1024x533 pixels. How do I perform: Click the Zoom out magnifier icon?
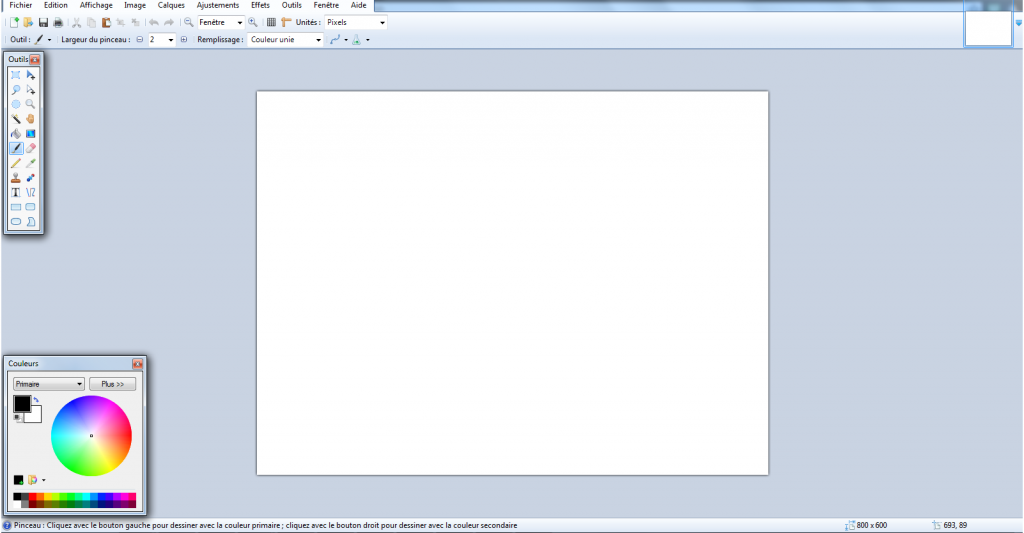pyautogui.click(x=189, y=22)
